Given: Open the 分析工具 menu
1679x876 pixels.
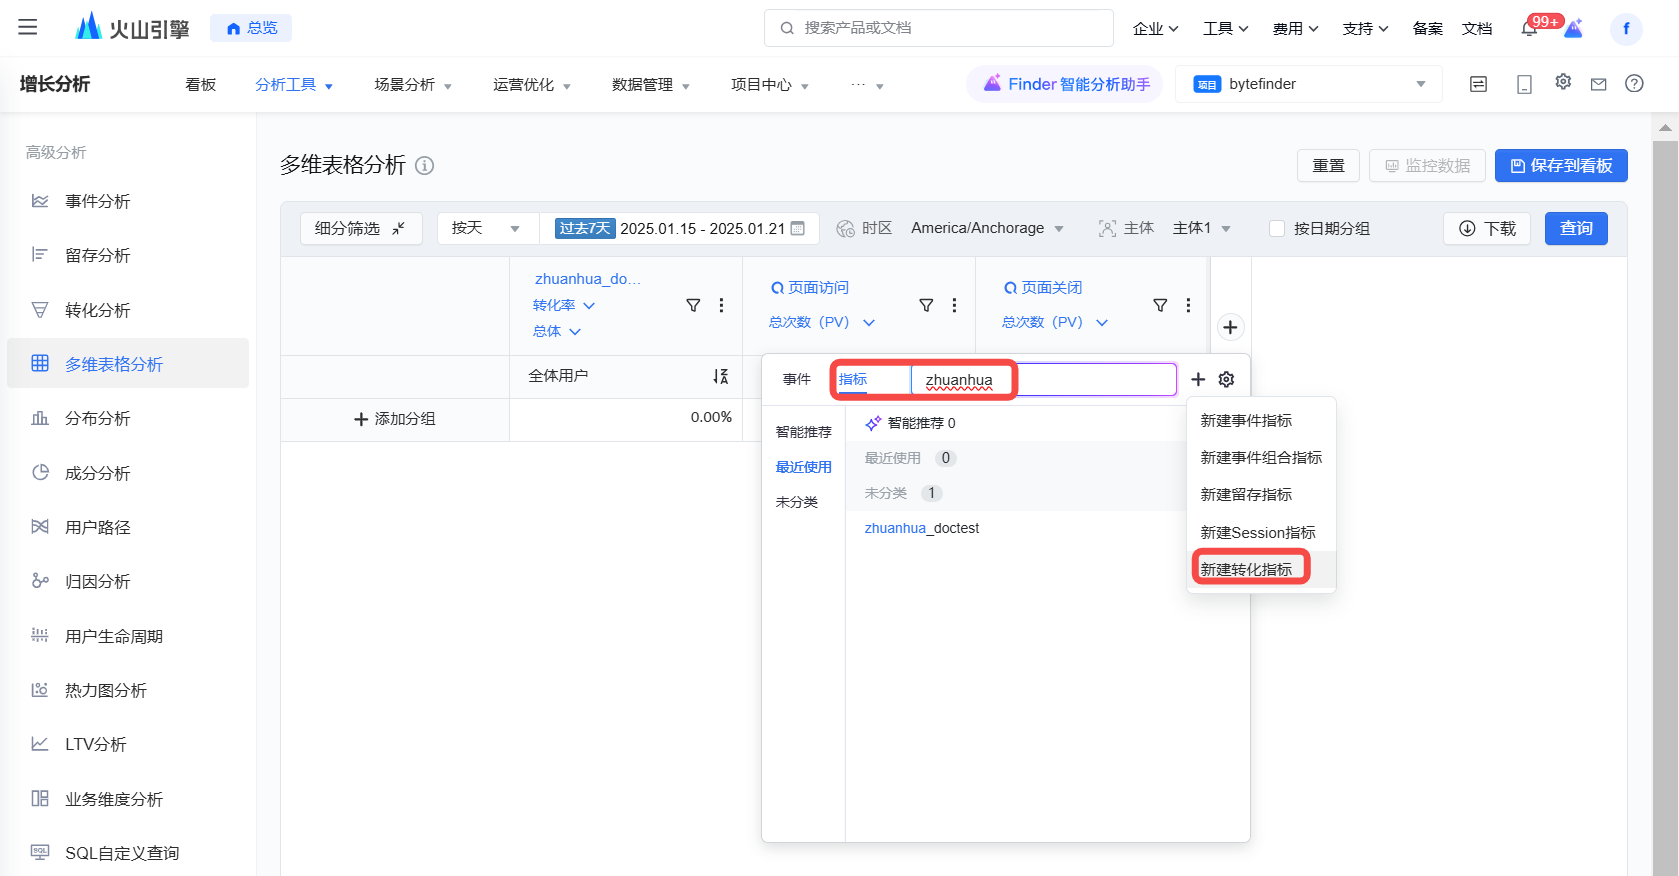Looking at the screenshot, I should tap(294, 85).
